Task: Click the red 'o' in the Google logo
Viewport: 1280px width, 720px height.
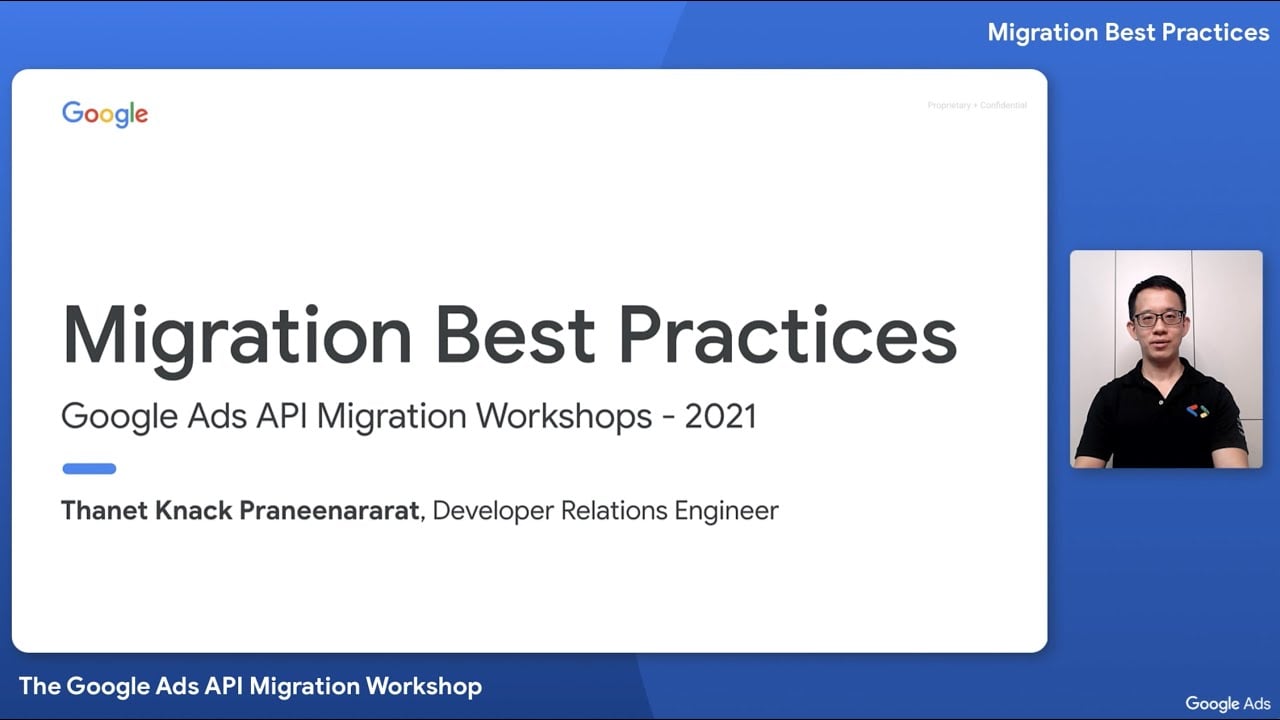Action: pyautogui.click(x=91, y=115)
